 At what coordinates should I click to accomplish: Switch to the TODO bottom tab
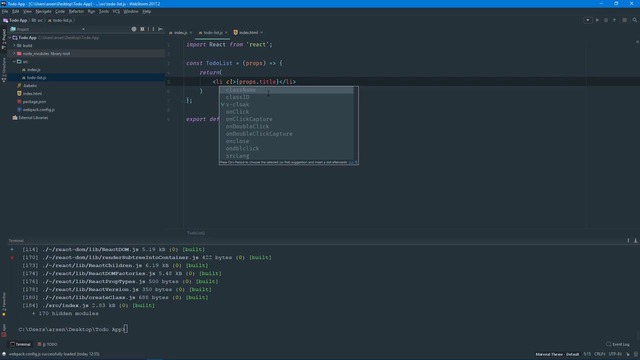48,344
